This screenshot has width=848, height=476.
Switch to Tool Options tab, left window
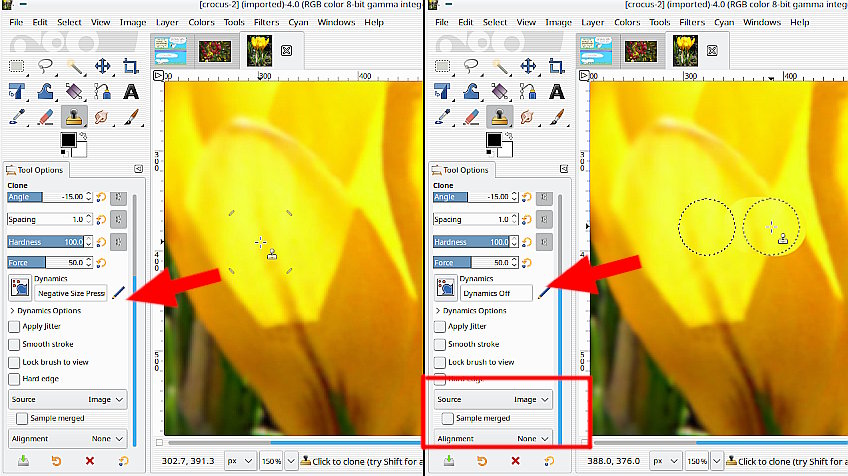(35, 170)
